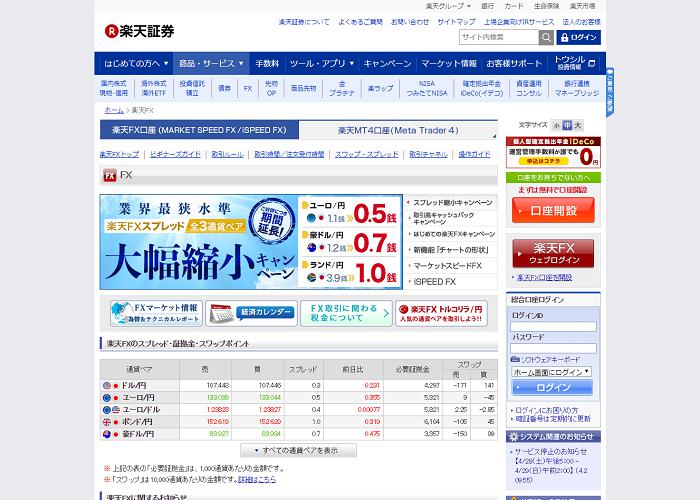700x500 pixels.
Task: Select the 楽天MT4口座 tab
Action: point(398,130)
